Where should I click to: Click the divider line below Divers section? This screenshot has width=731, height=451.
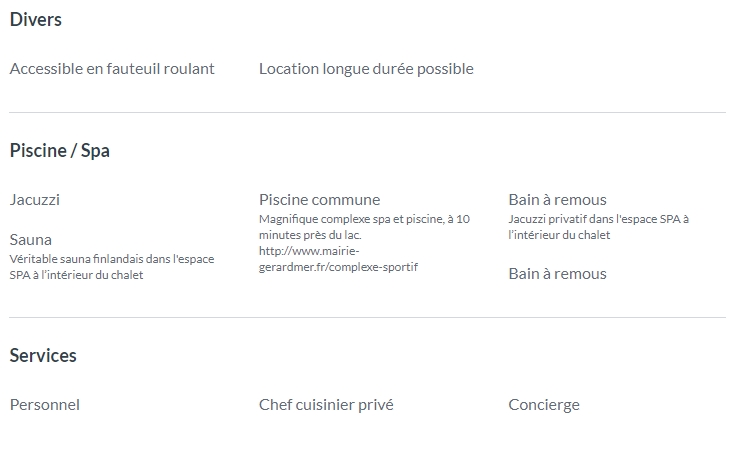tap(367, 112)
